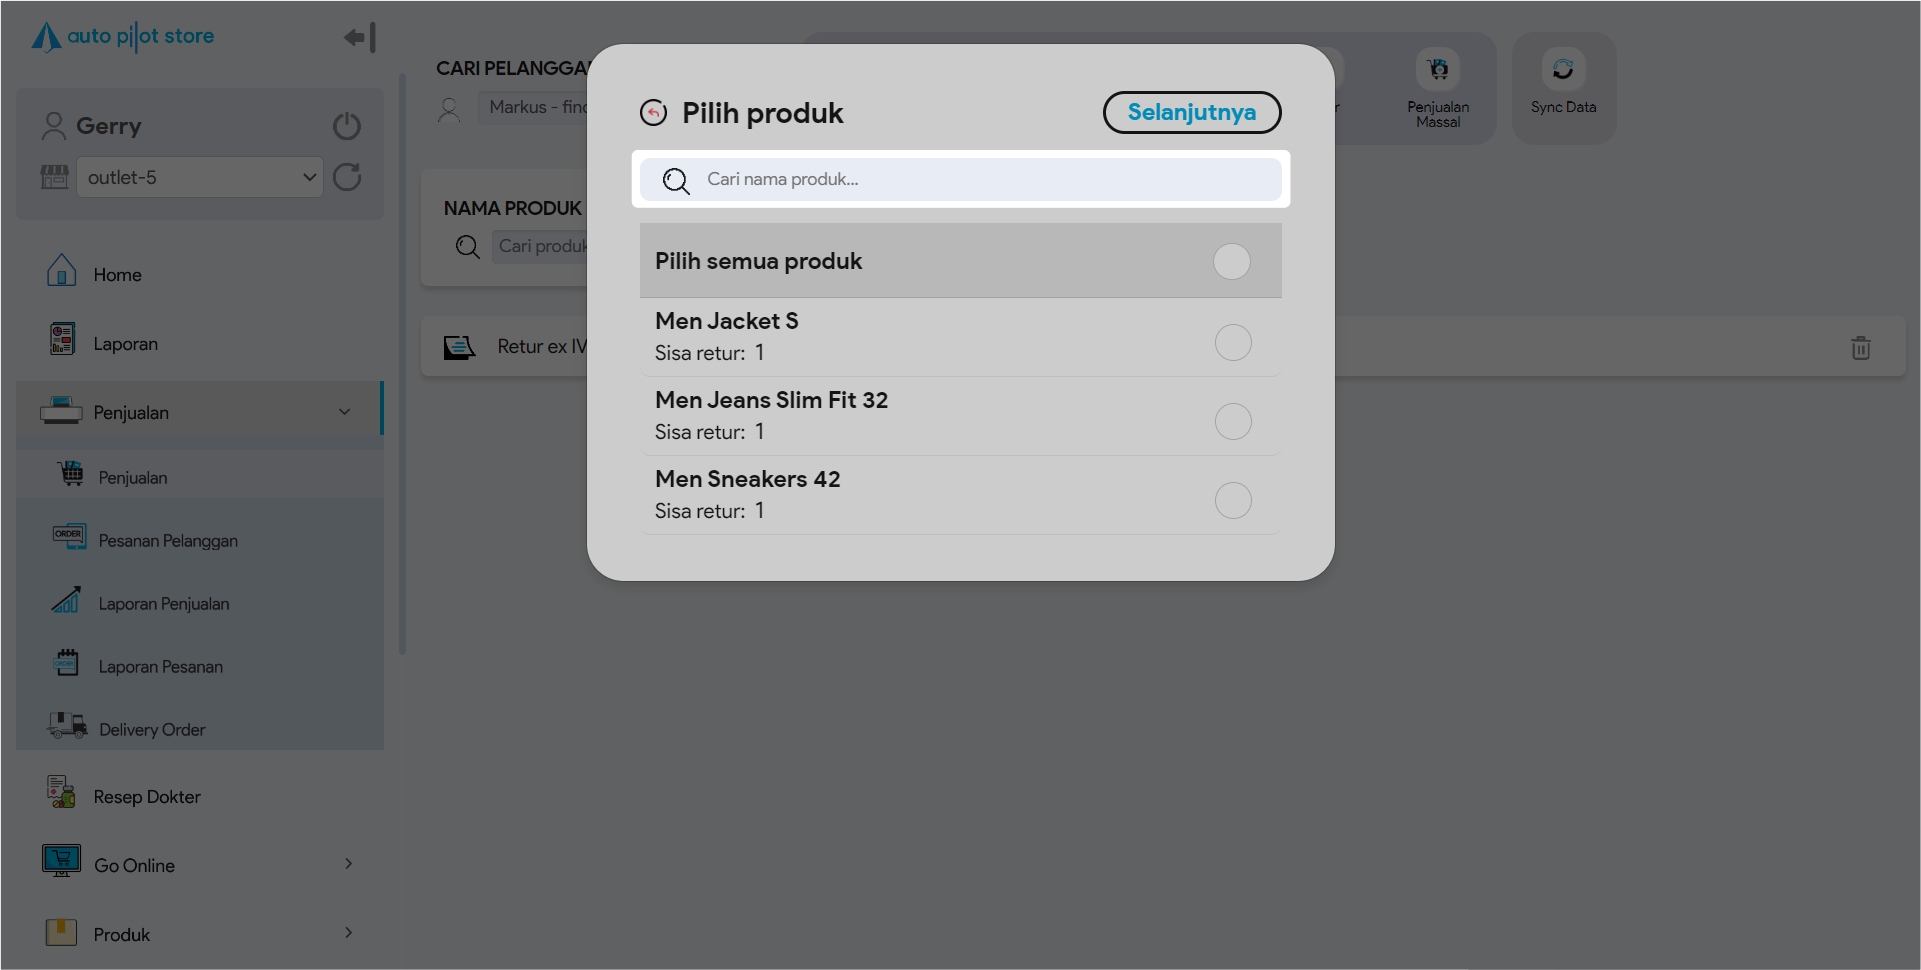1921x970 pixels.
Task: Select the Men Sneakers 42 radio button
Action: pyautogui.click(x=1232, y=501)
